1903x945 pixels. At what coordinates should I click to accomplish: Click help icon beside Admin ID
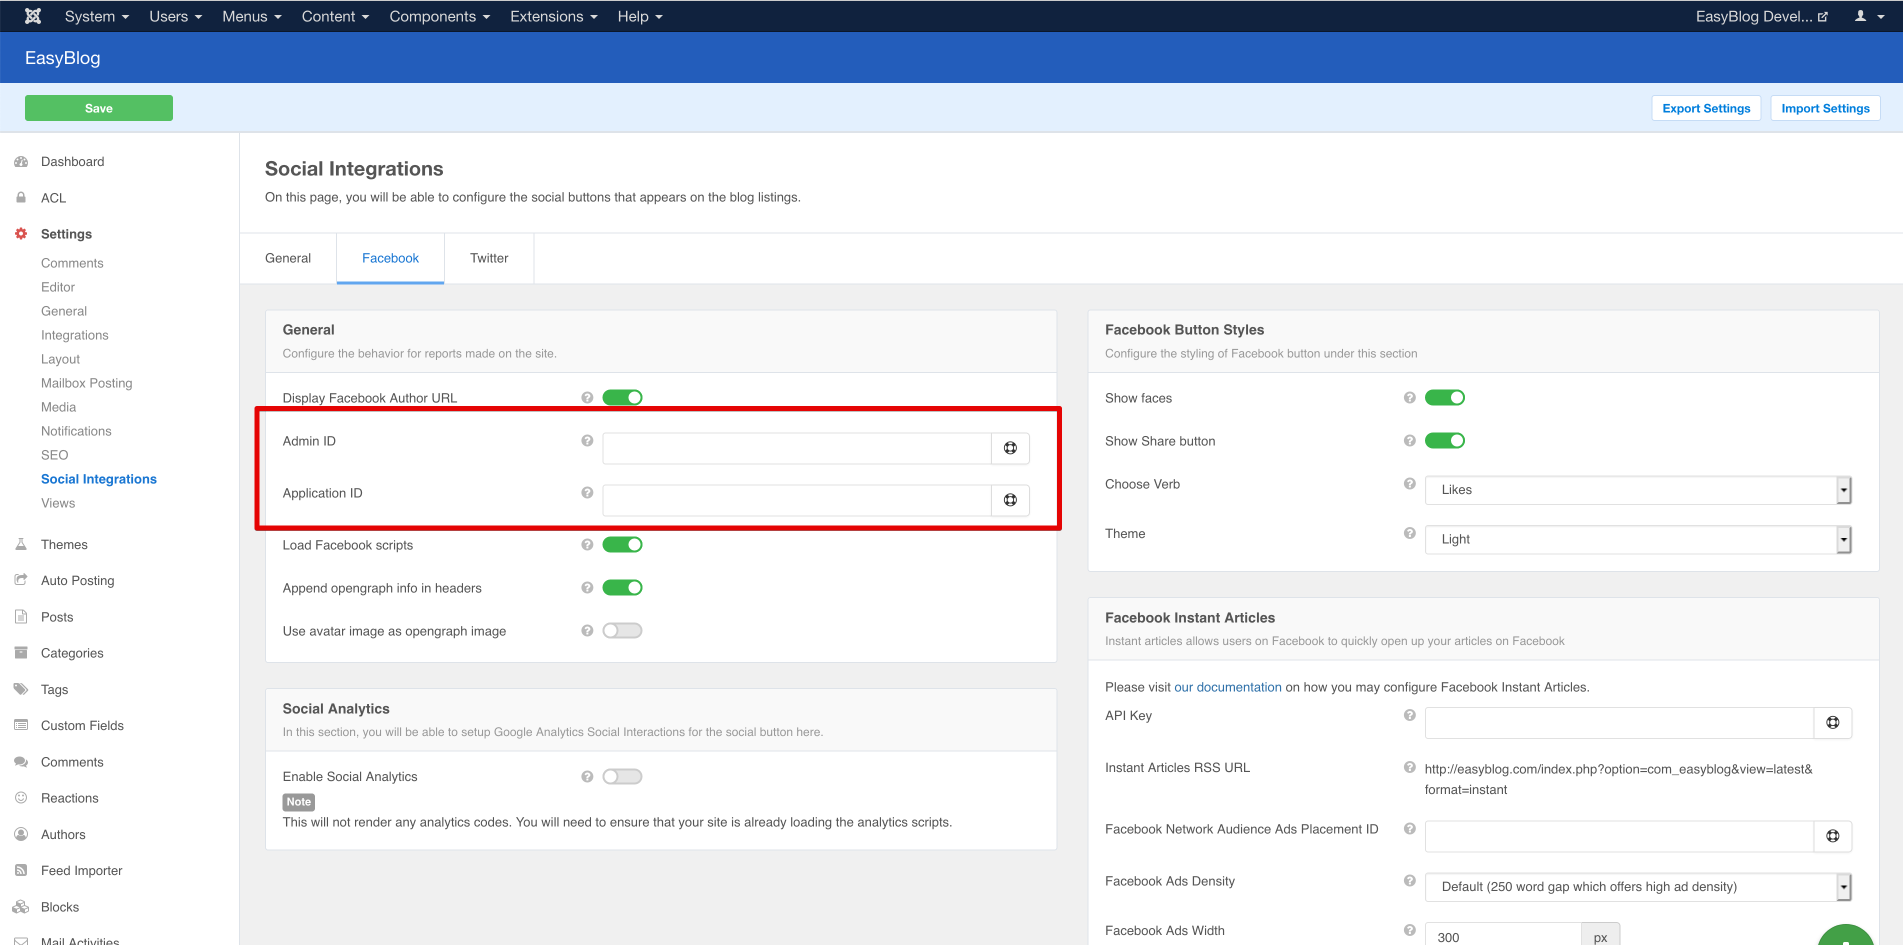(x=587, y=441)
